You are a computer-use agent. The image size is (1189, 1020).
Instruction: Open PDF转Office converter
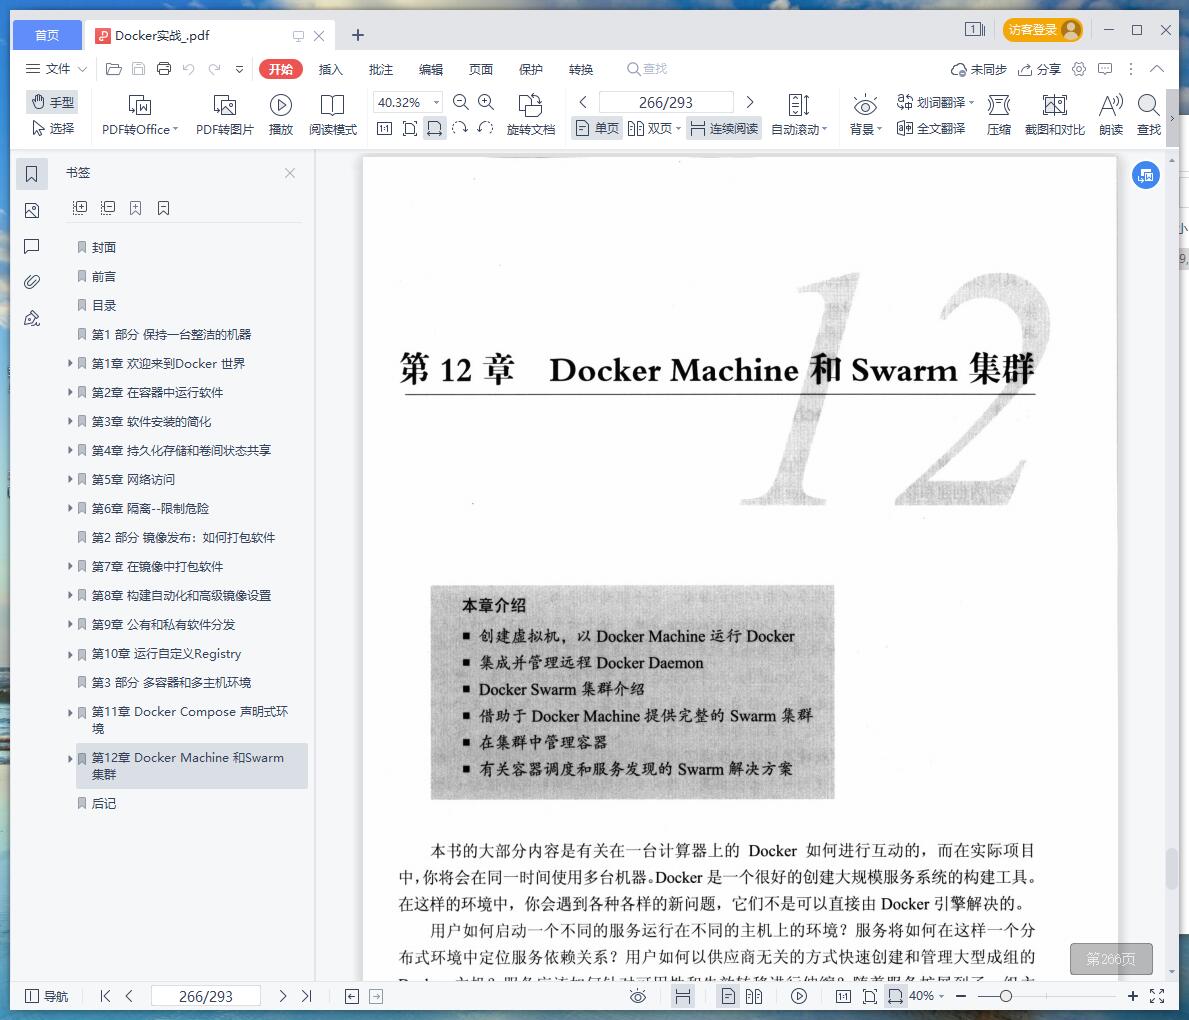[140, 115]
